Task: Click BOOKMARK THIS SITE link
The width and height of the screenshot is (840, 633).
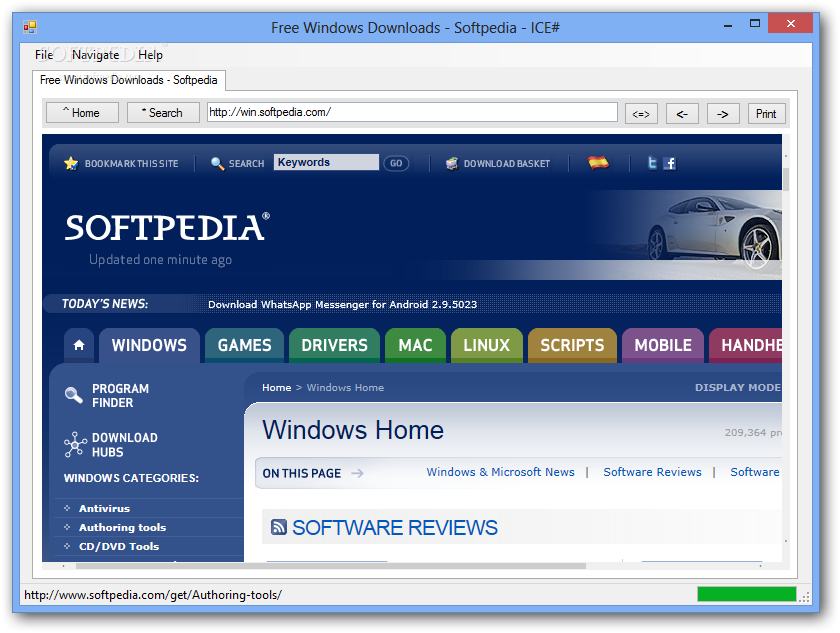Action: tap(131, 163)
